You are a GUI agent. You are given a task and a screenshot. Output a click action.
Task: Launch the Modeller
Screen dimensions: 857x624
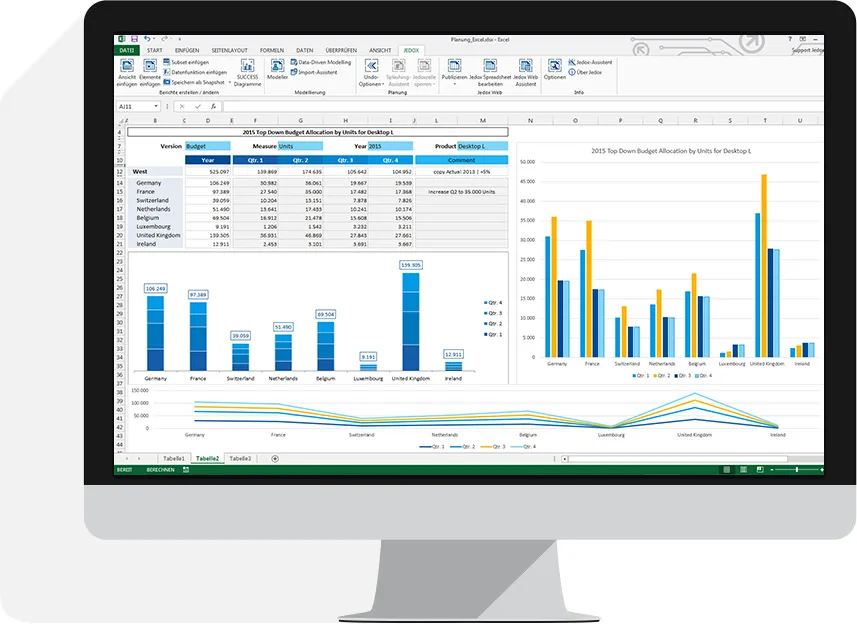(278, 69)
